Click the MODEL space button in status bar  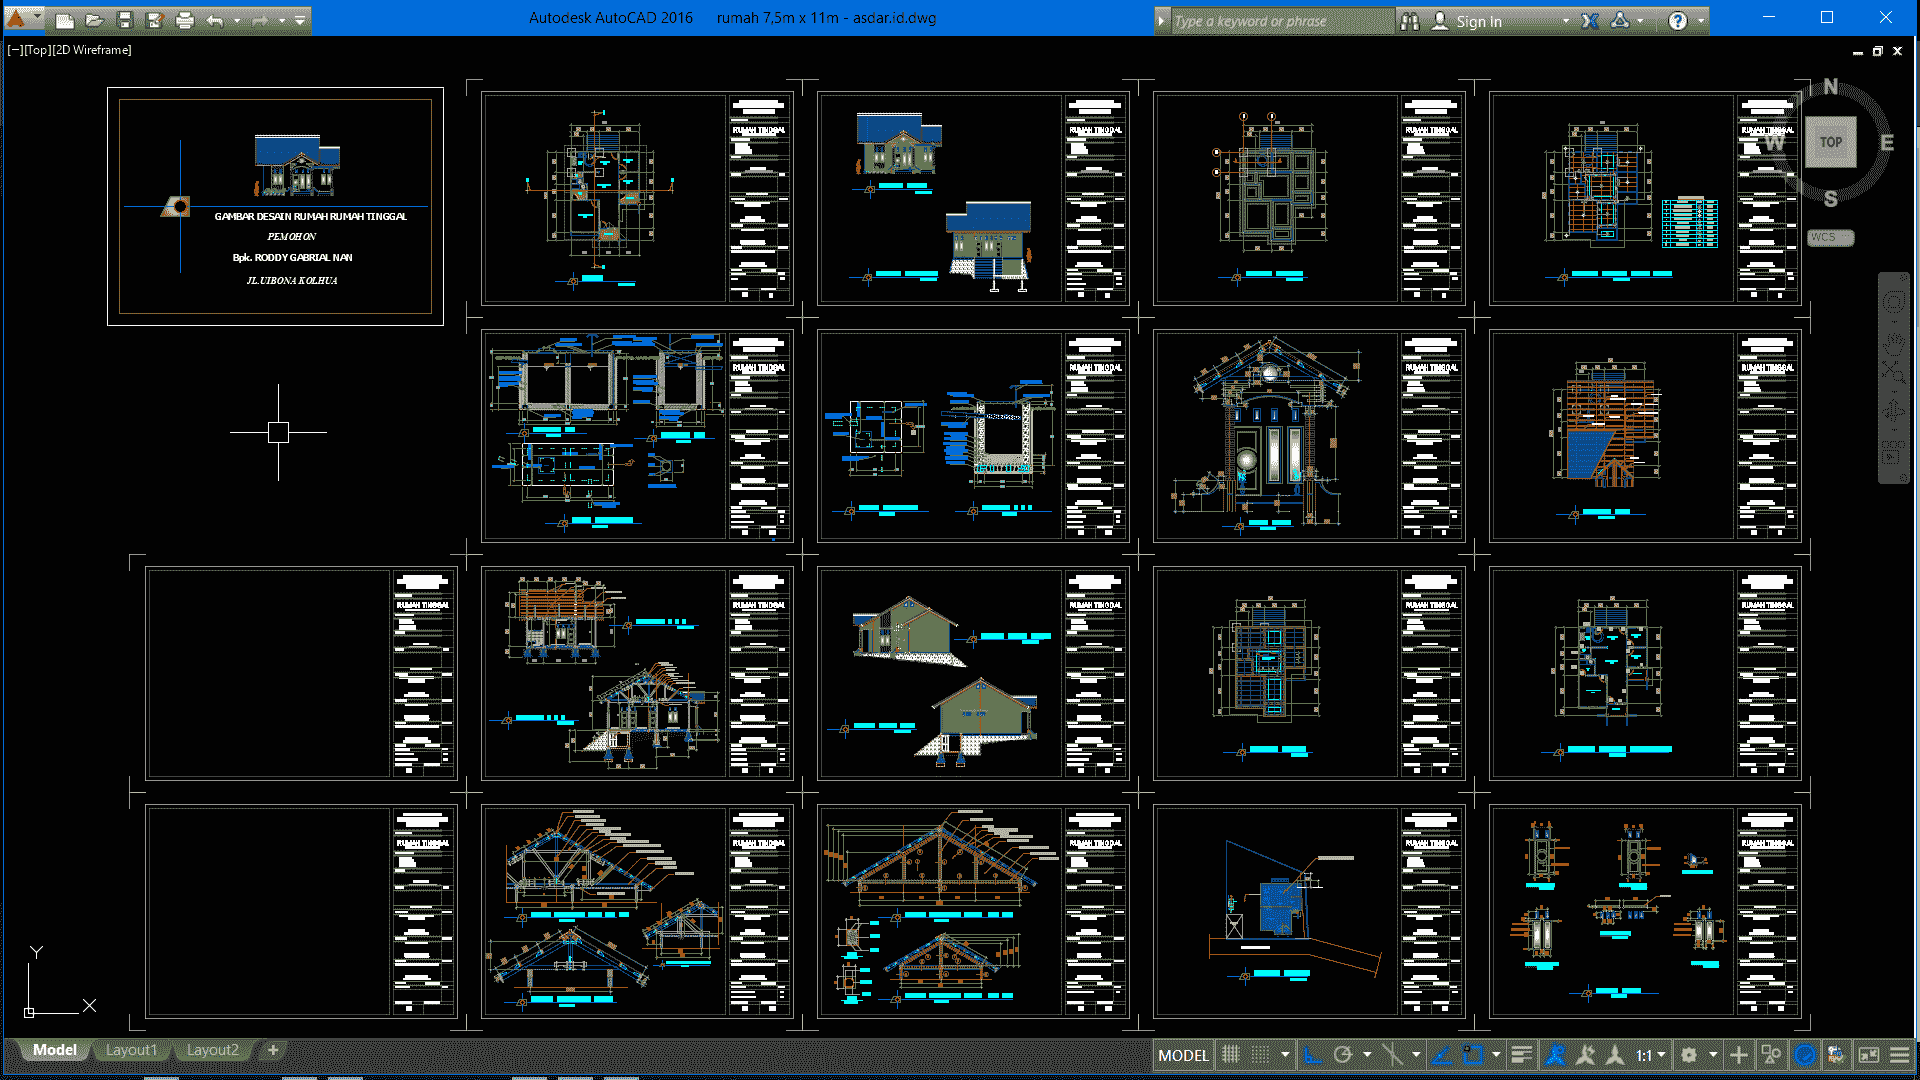click(x=1183, y=1055)
